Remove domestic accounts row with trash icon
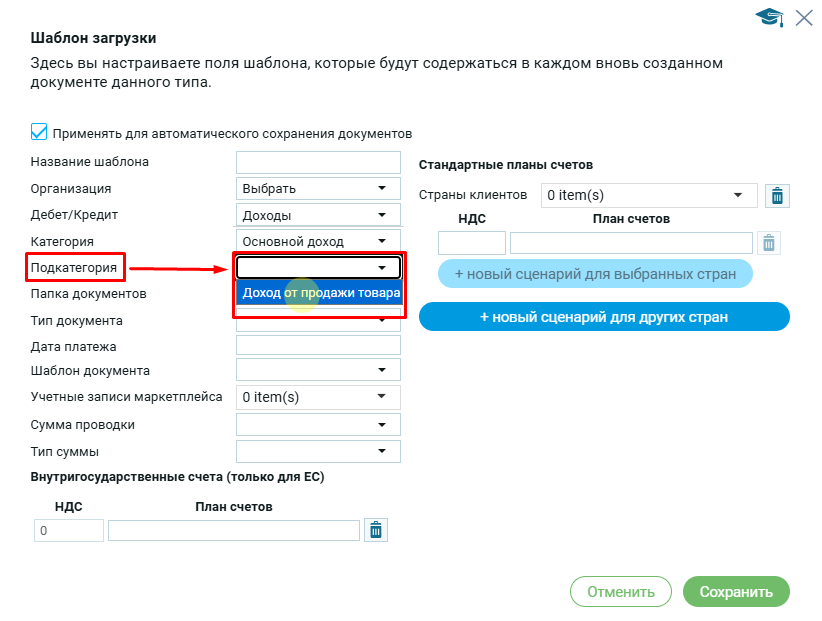 [x=376, y=530]
